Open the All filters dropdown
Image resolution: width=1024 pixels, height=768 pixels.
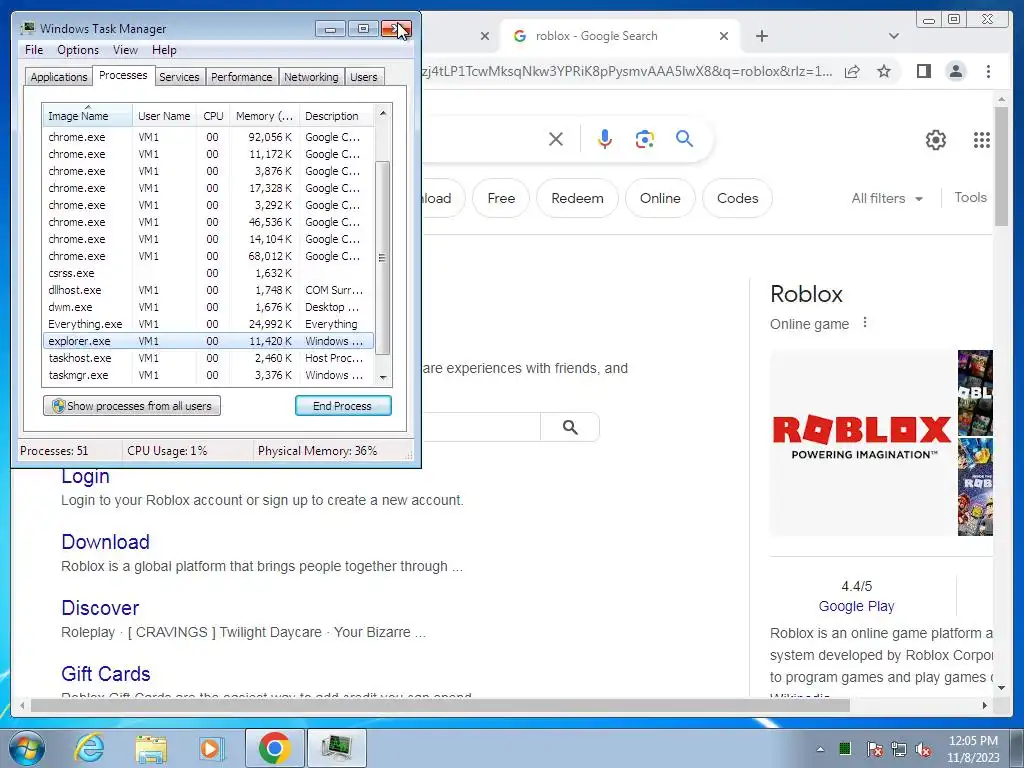[x=887, y=199]
